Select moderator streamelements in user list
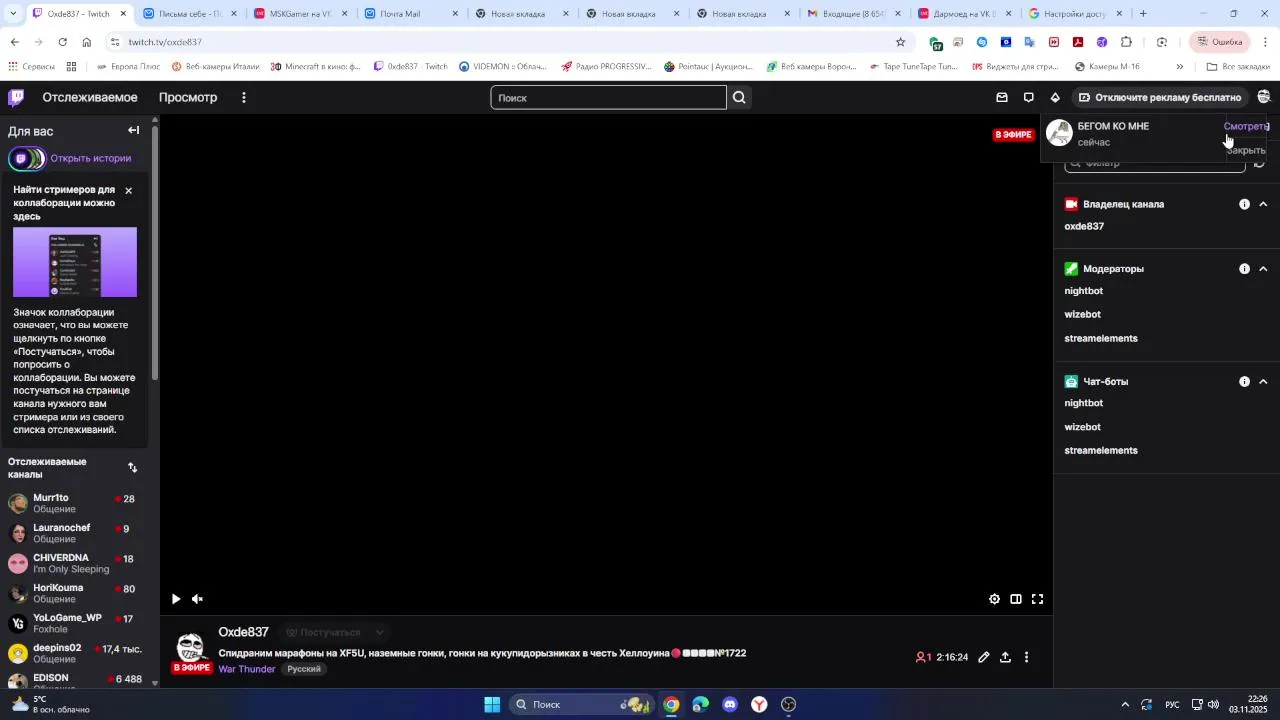Image resolution: width=1280 pixels, height=720 pixels. point(1101,338)
